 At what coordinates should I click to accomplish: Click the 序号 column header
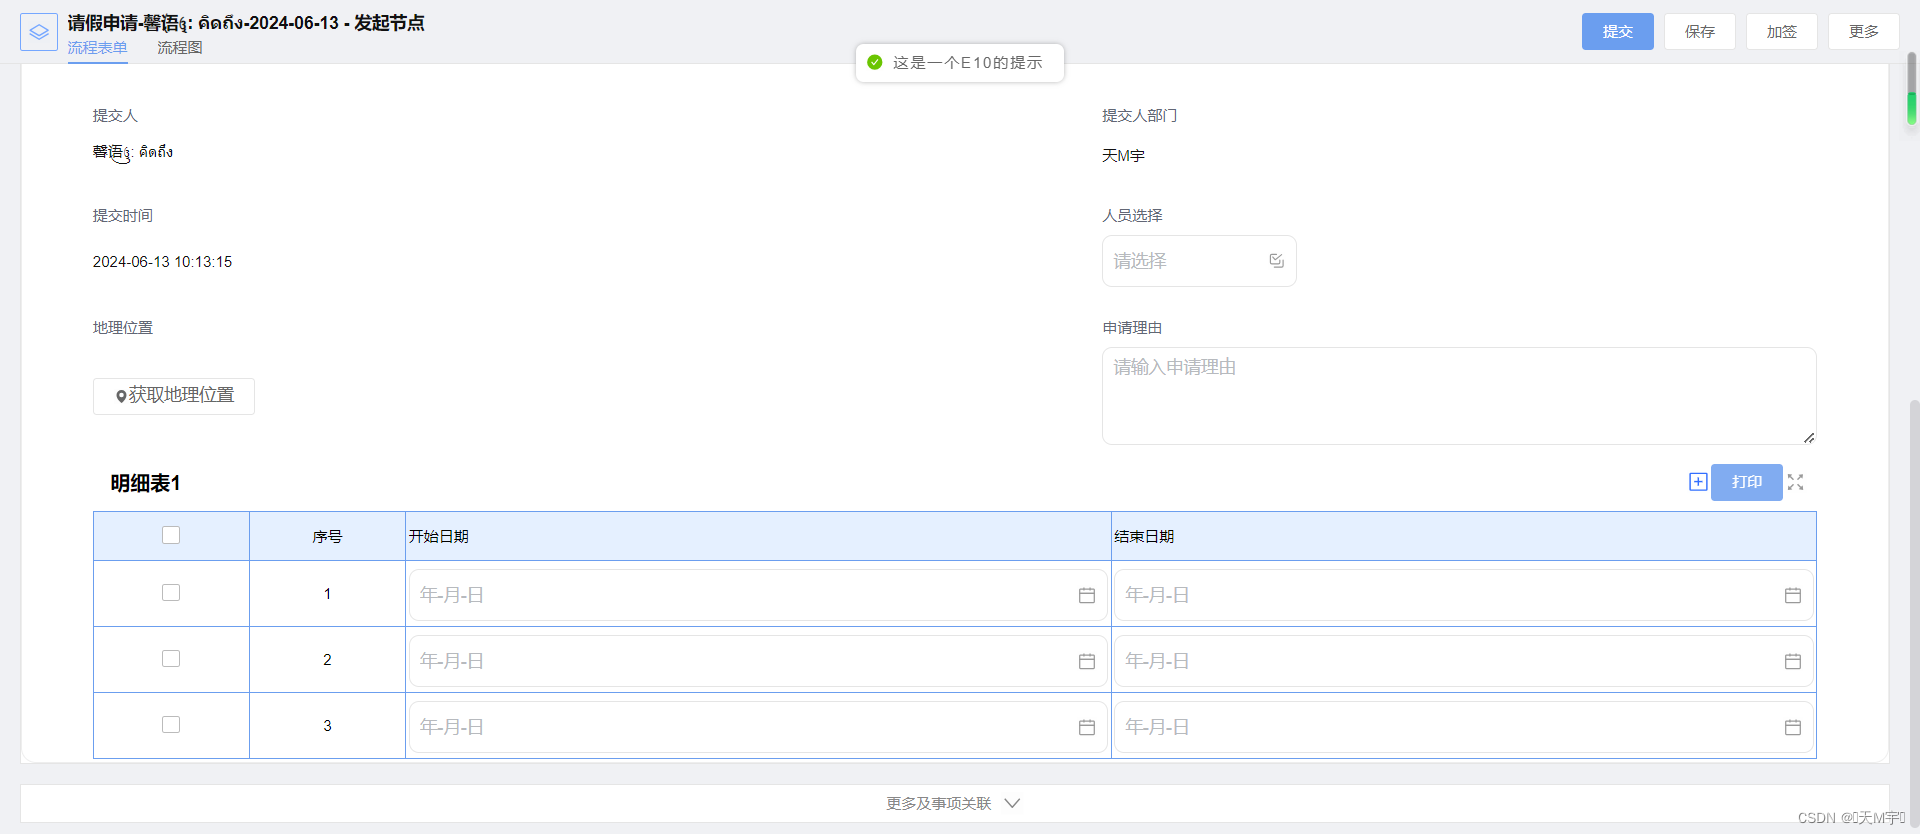pos(327,537)
